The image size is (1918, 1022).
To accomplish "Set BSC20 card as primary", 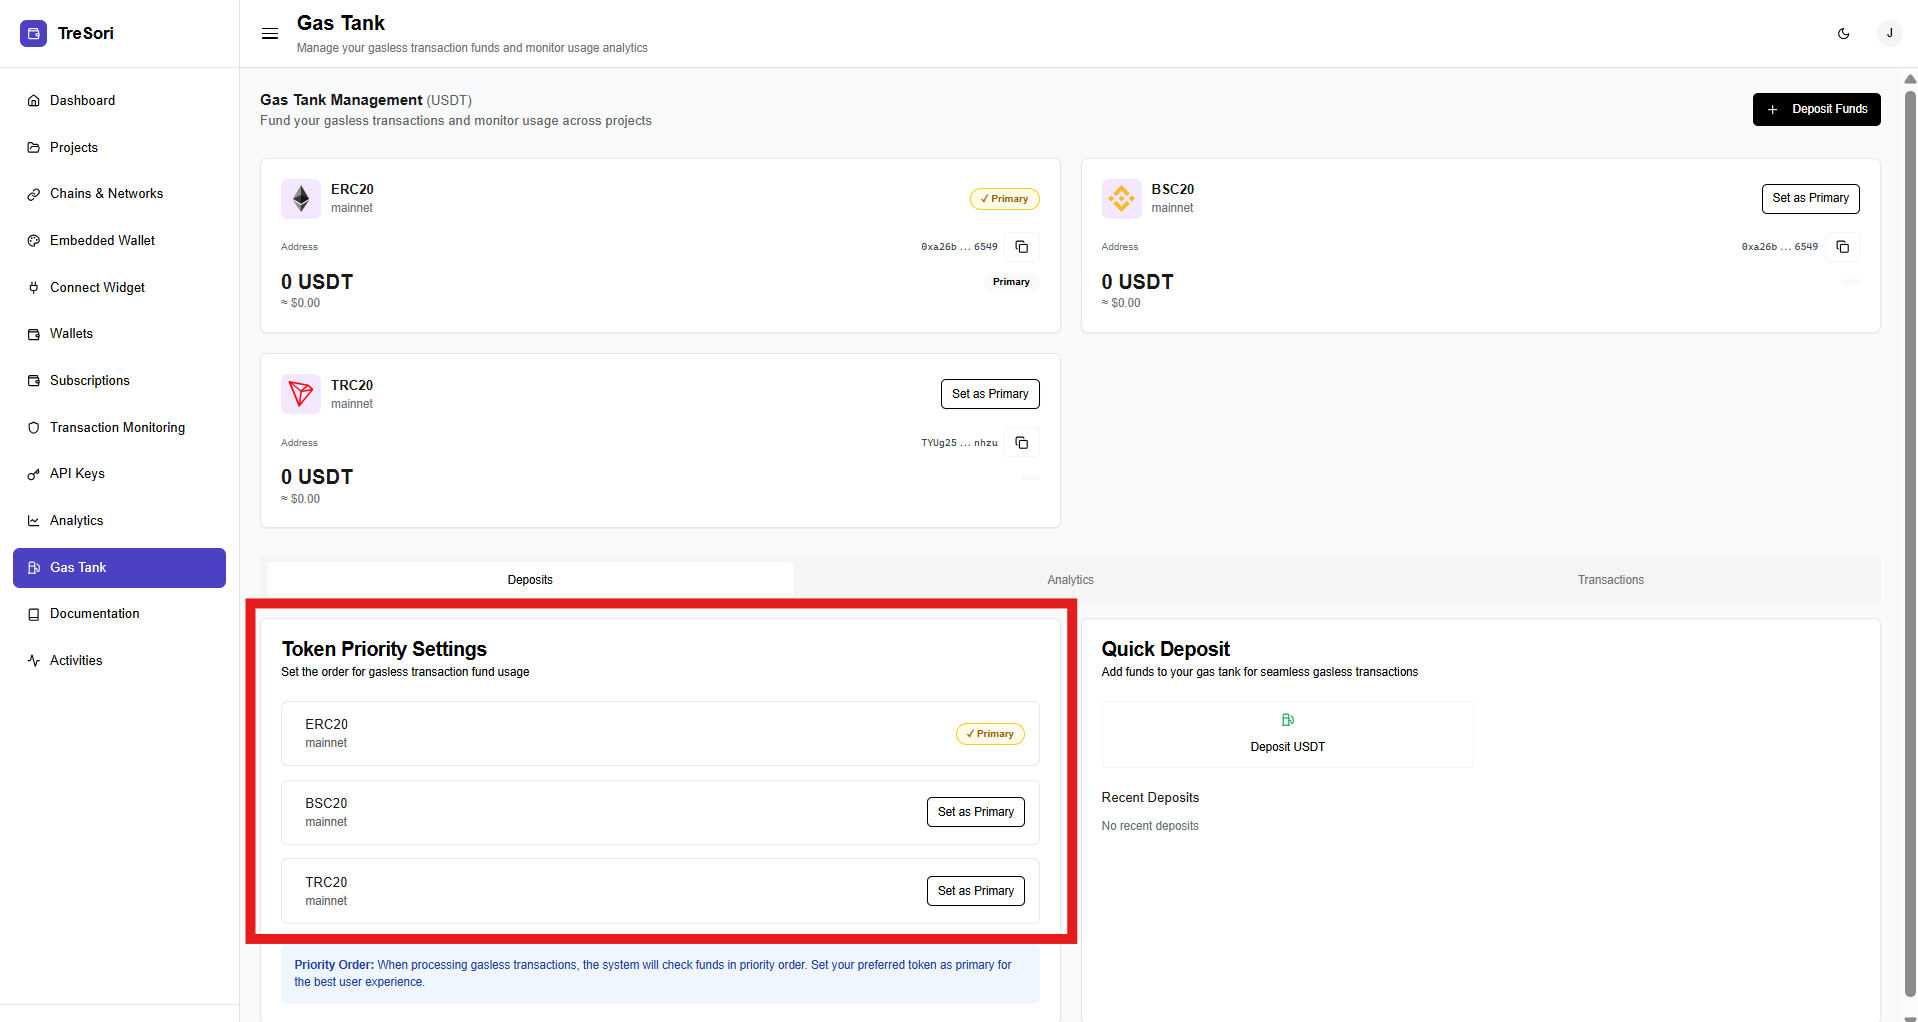I will 1810,198.
